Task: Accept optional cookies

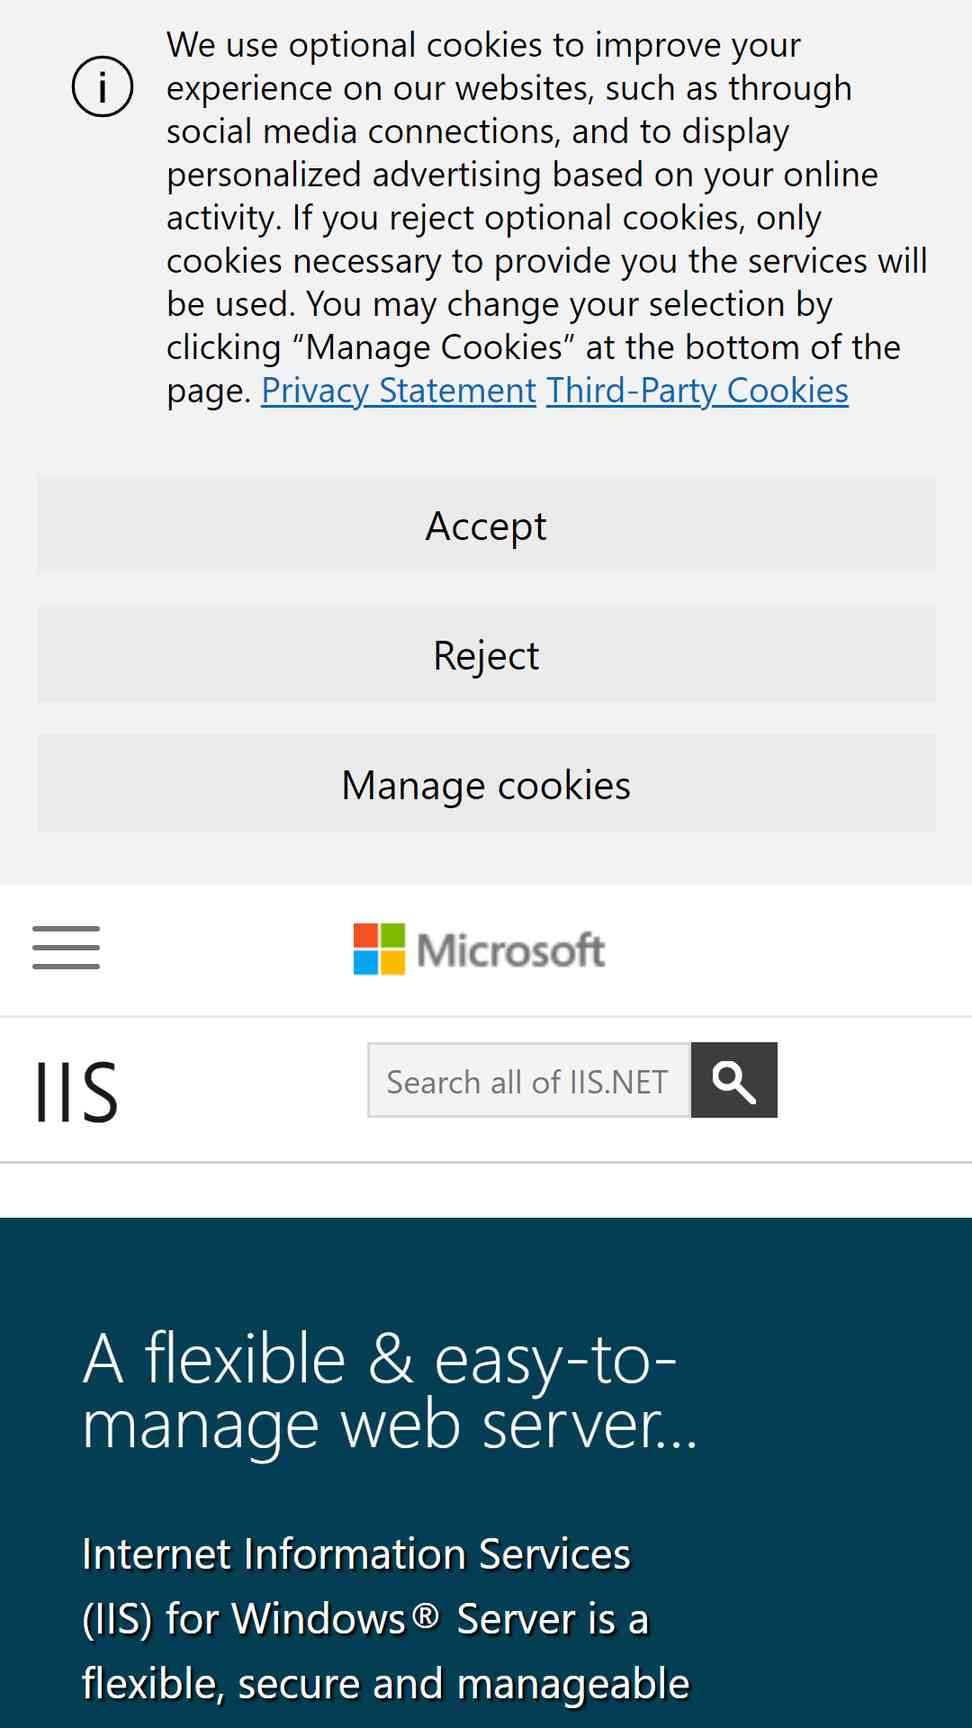Action: coord(486,525)
